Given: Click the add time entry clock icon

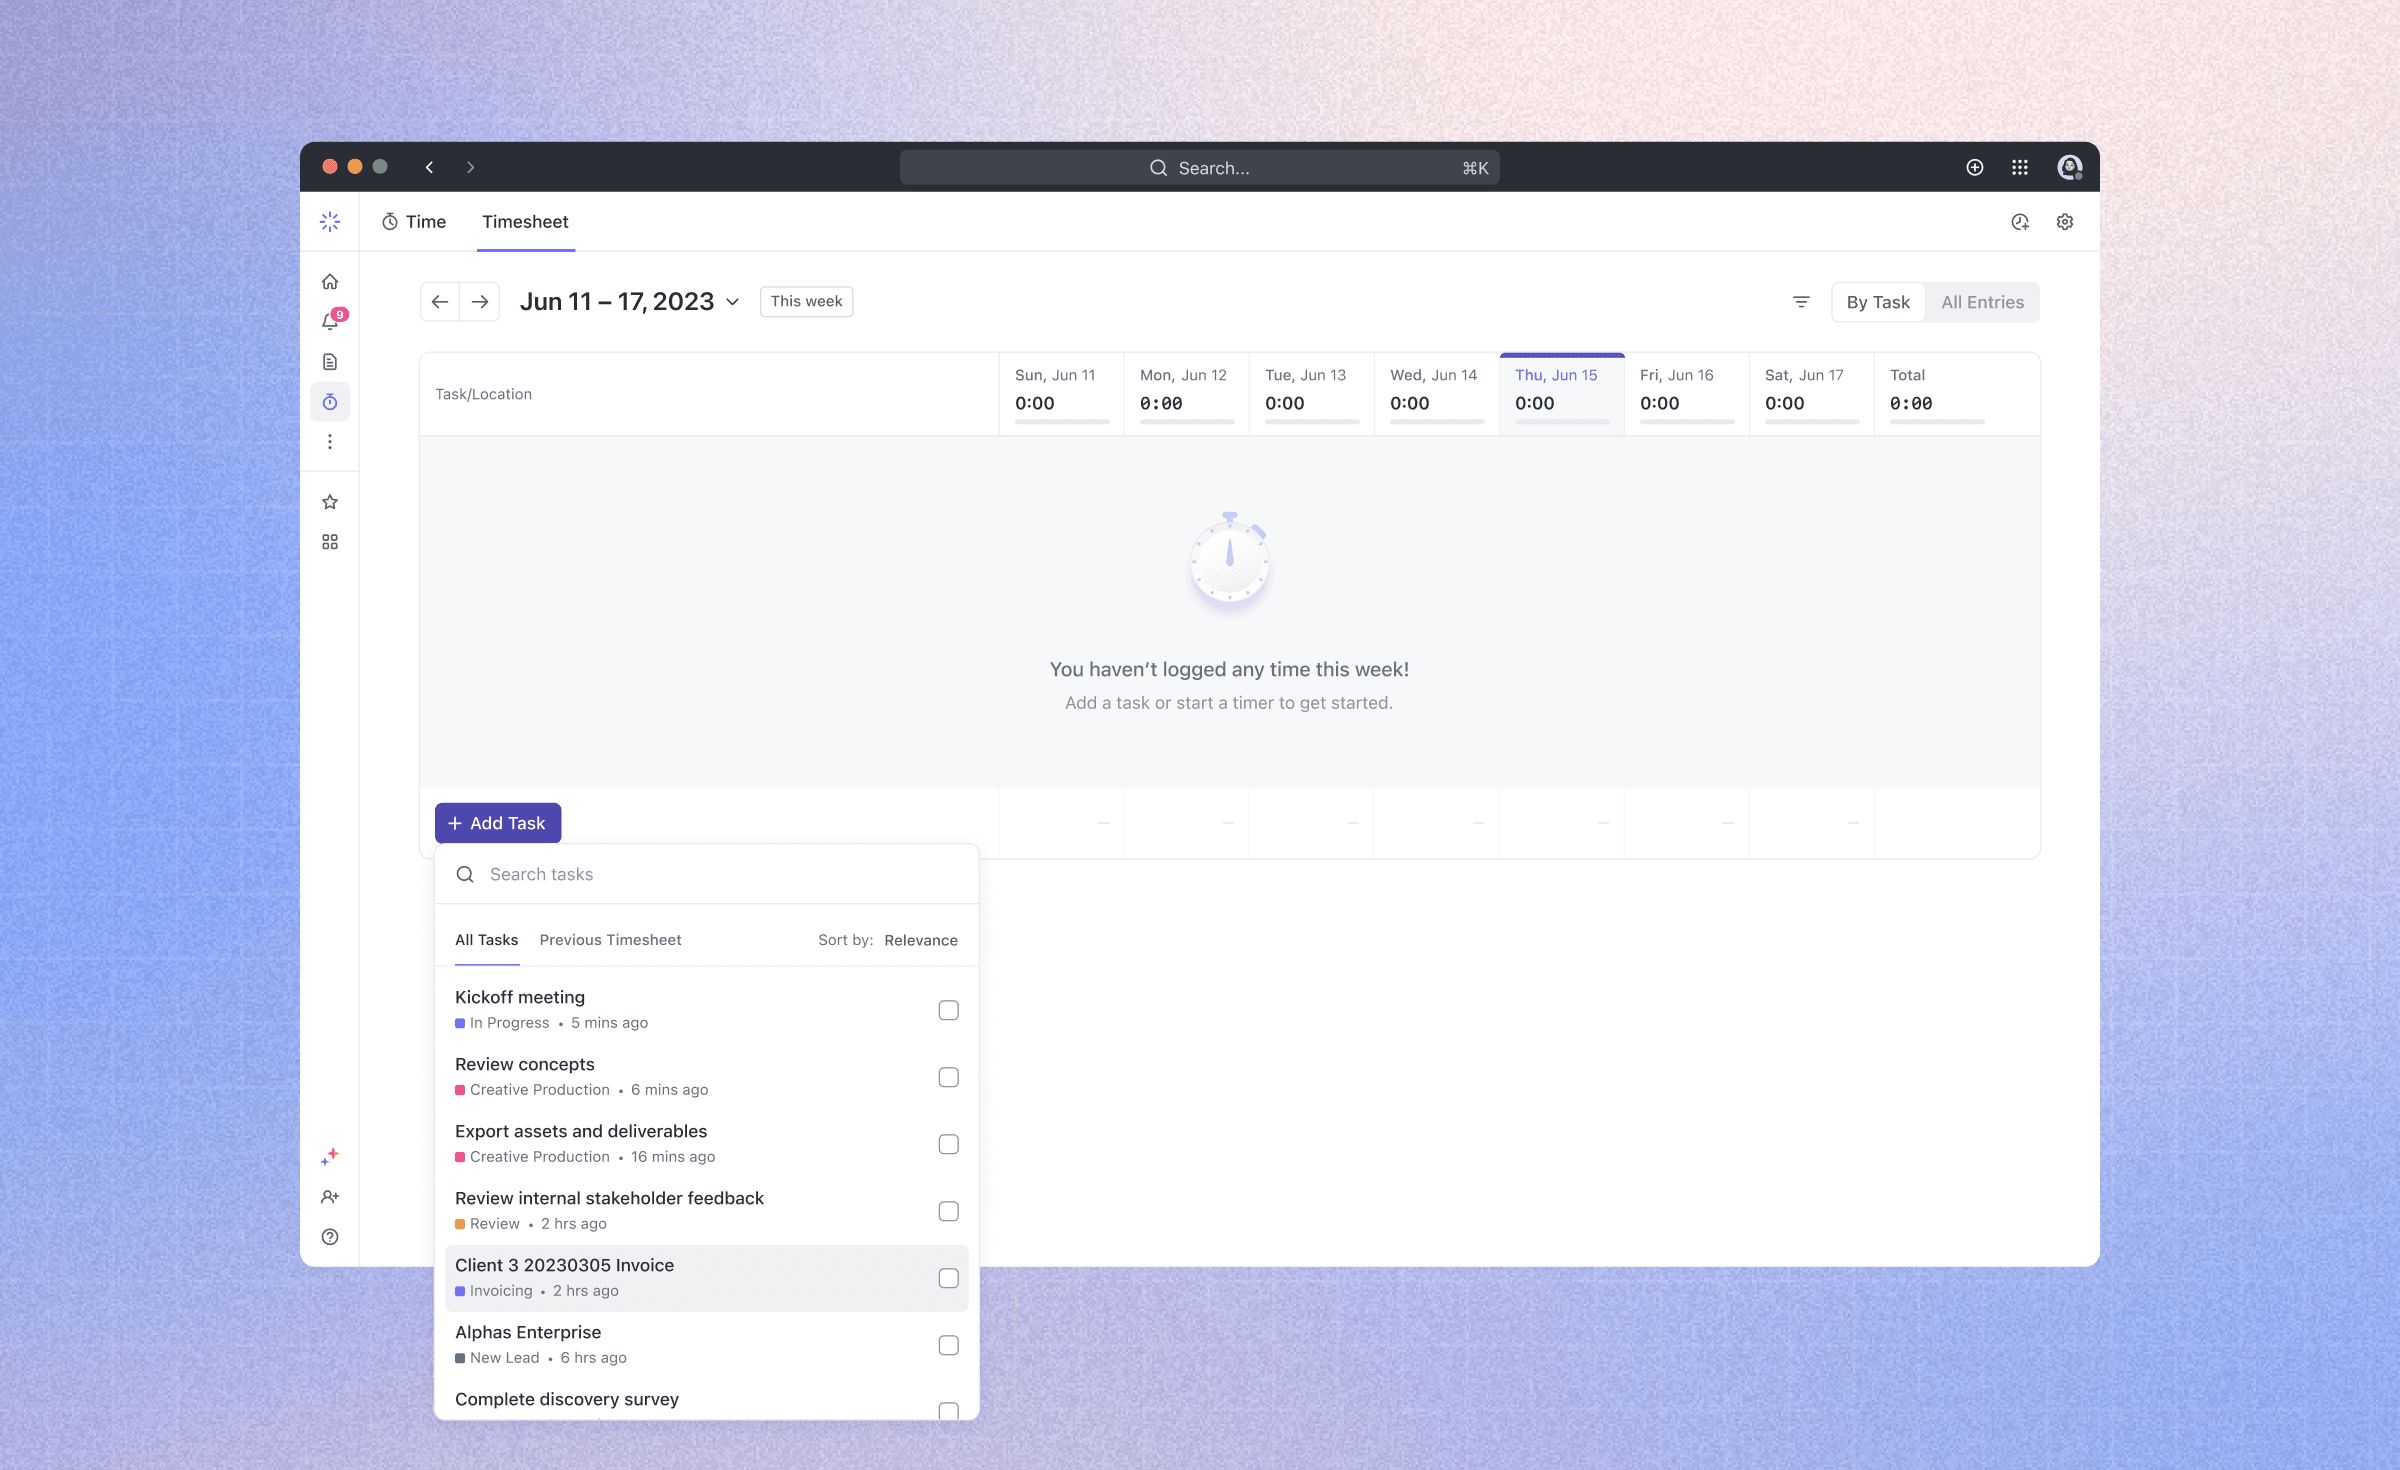Looking at the screenshot, I should click(x=2020, y=221).
